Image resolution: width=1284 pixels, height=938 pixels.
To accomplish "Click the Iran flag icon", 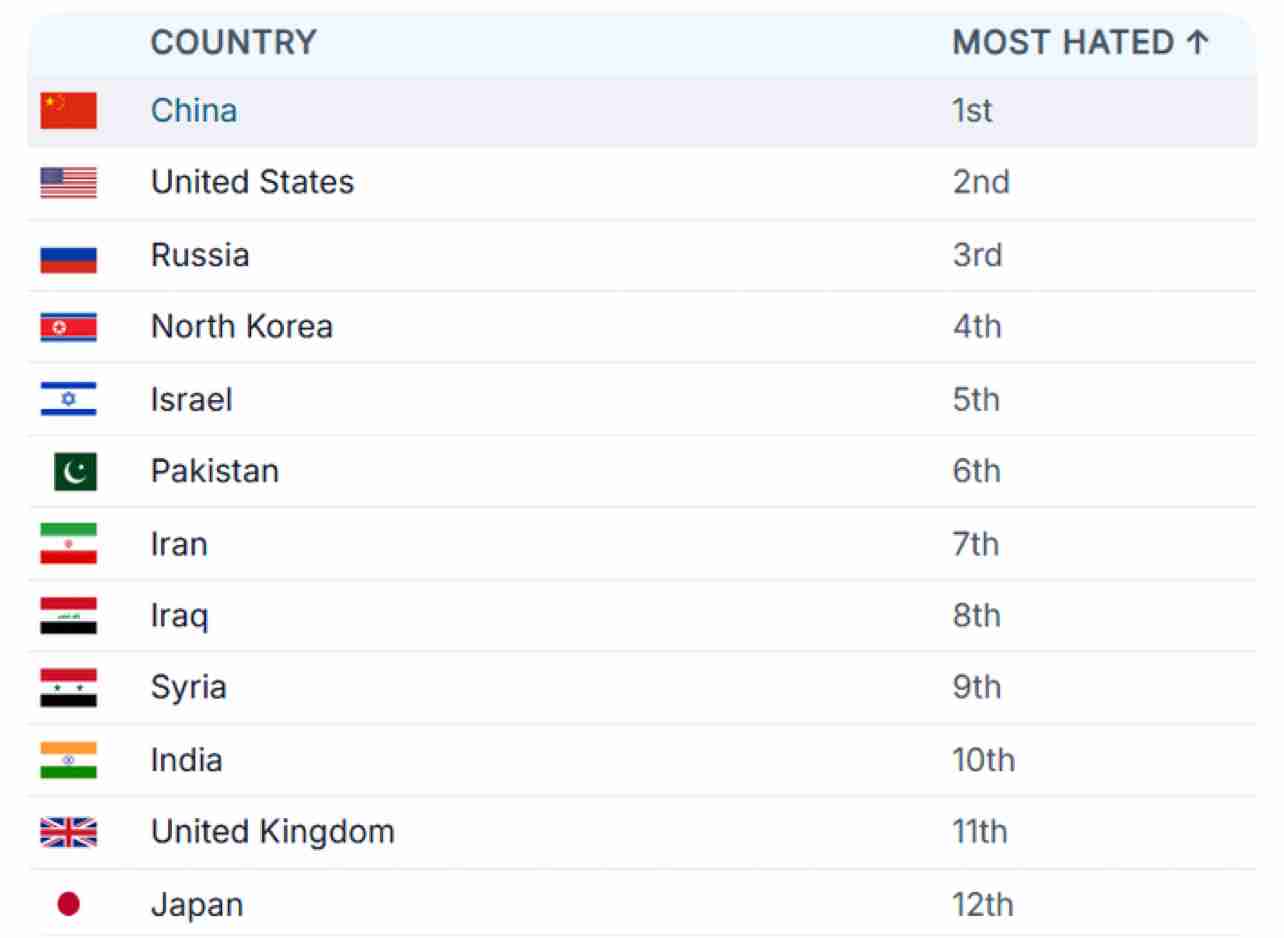I will tap(68, 544).
